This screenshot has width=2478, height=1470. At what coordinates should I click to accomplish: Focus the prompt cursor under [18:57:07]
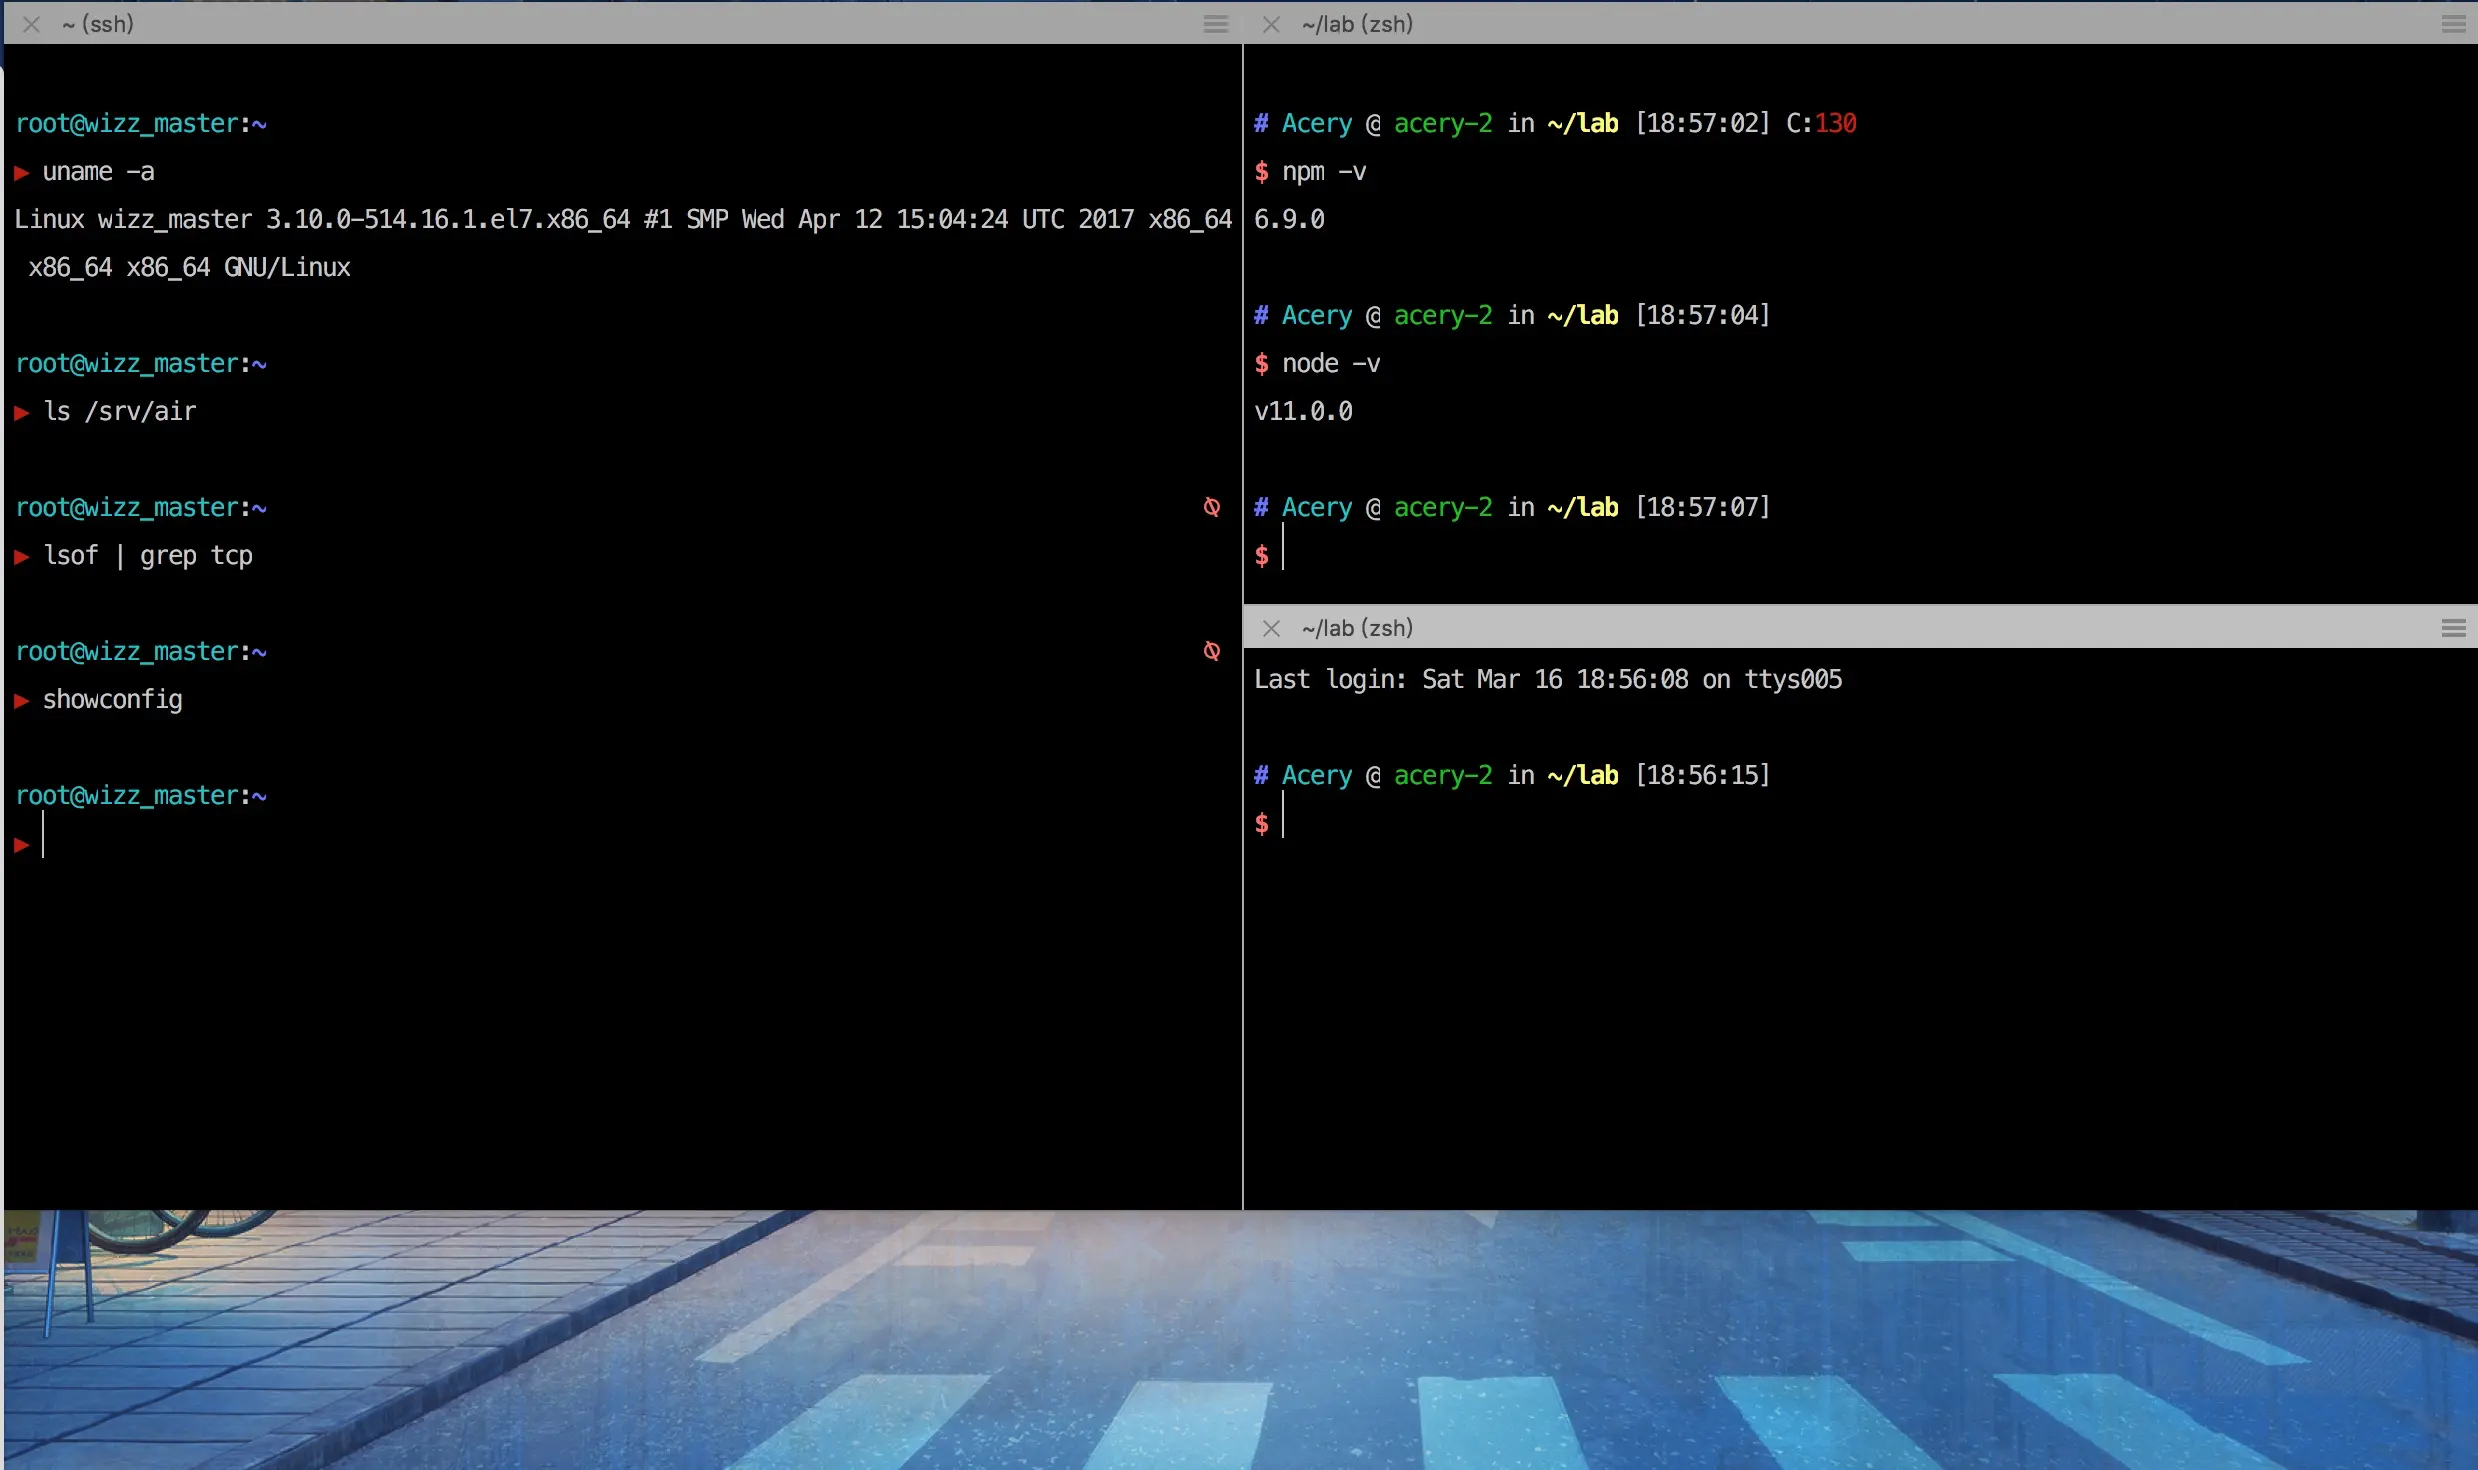point(1284,548)
